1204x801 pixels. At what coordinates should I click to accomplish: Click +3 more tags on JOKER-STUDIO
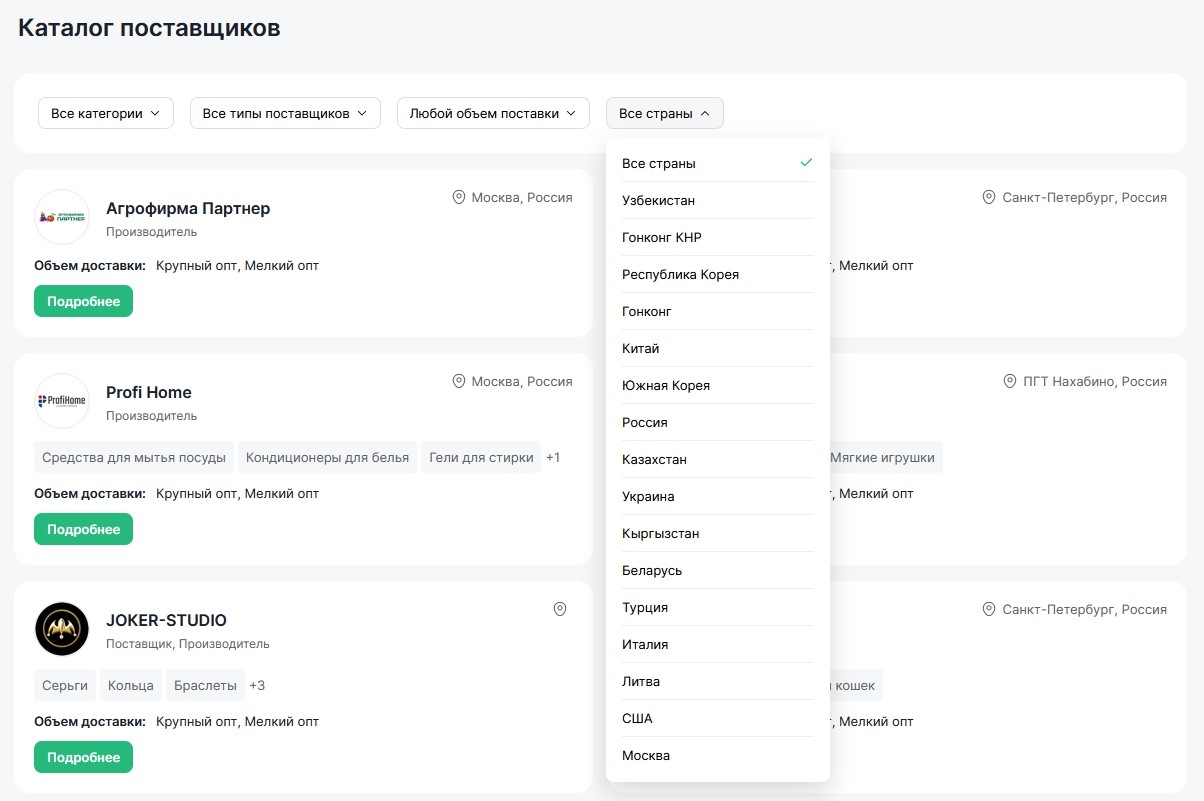click(x=257, y=685)
